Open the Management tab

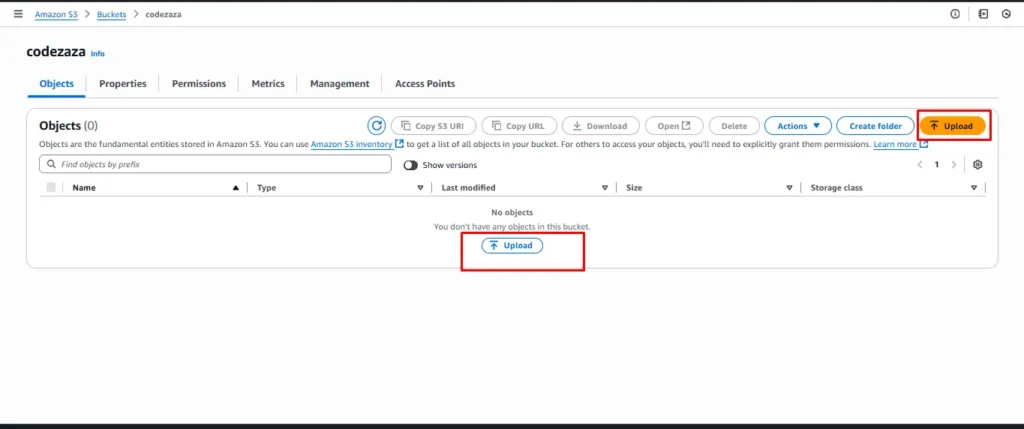click(340, 84)
